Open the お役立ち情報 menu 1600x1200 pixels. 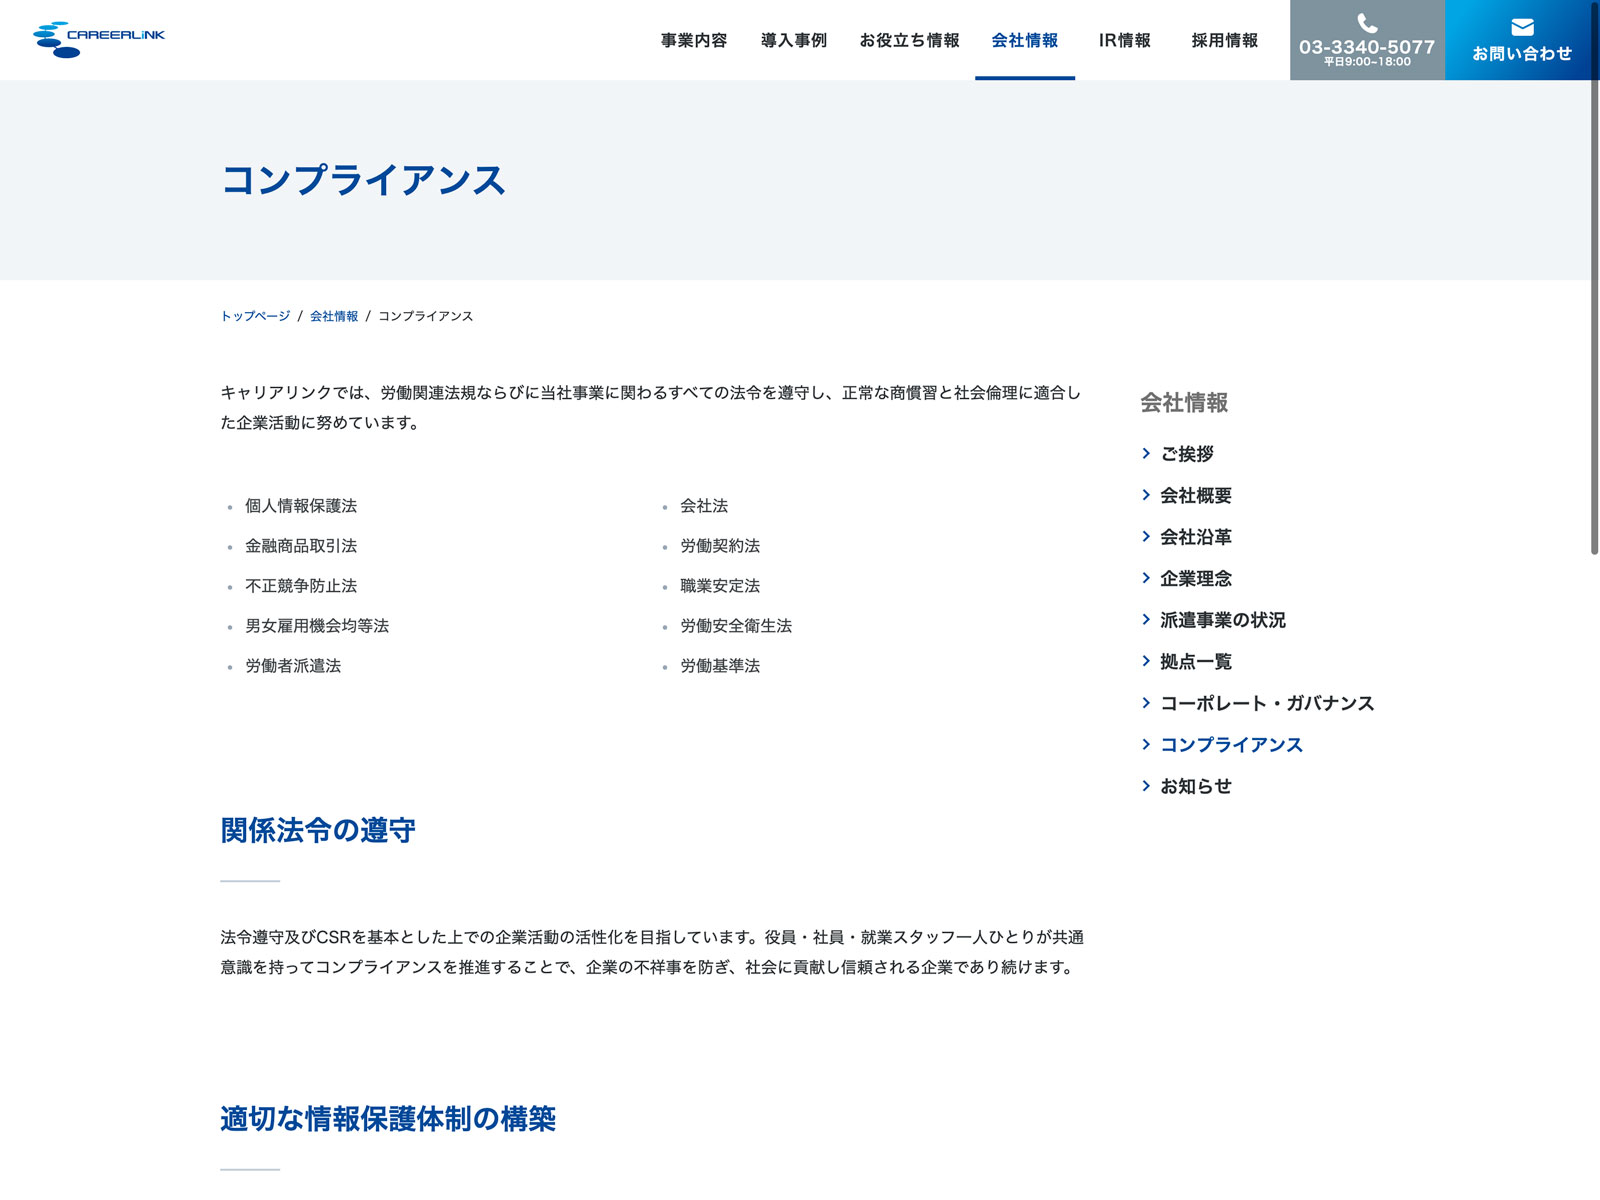click(x=909, y=40)
